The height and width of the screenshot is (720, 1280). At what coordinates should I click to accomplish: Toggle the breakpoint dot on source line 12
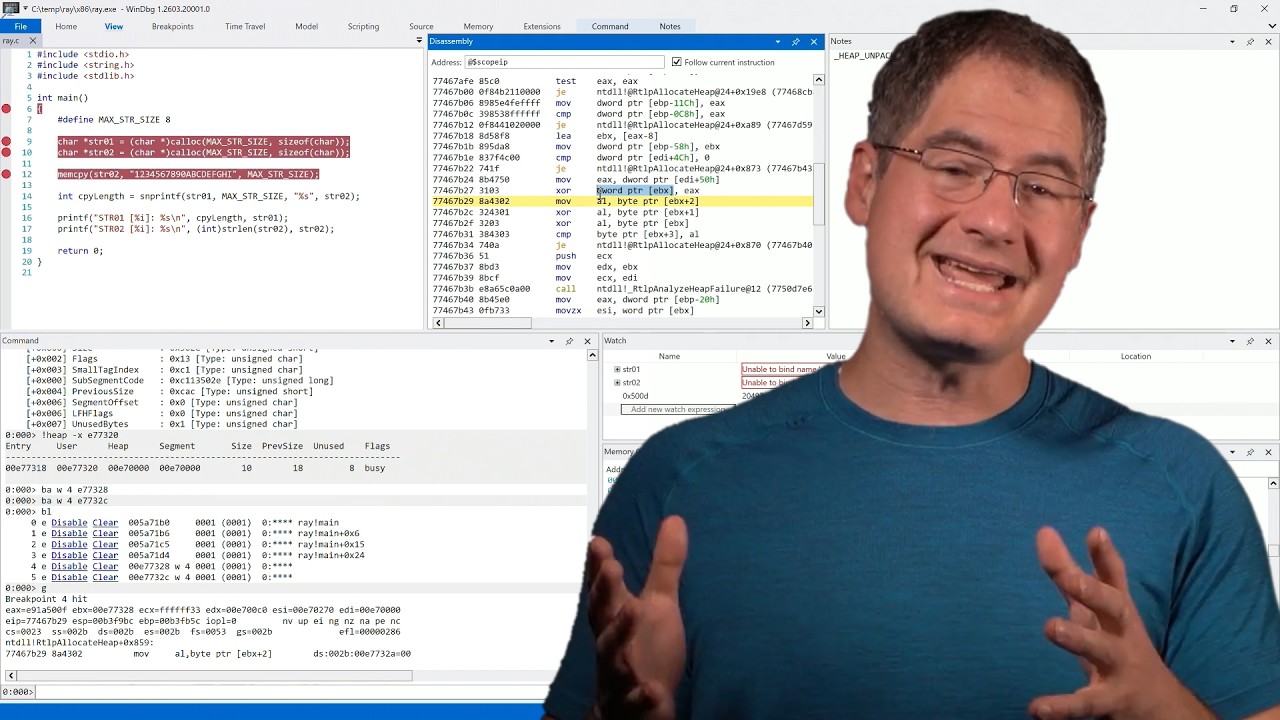tap(6, 175)
